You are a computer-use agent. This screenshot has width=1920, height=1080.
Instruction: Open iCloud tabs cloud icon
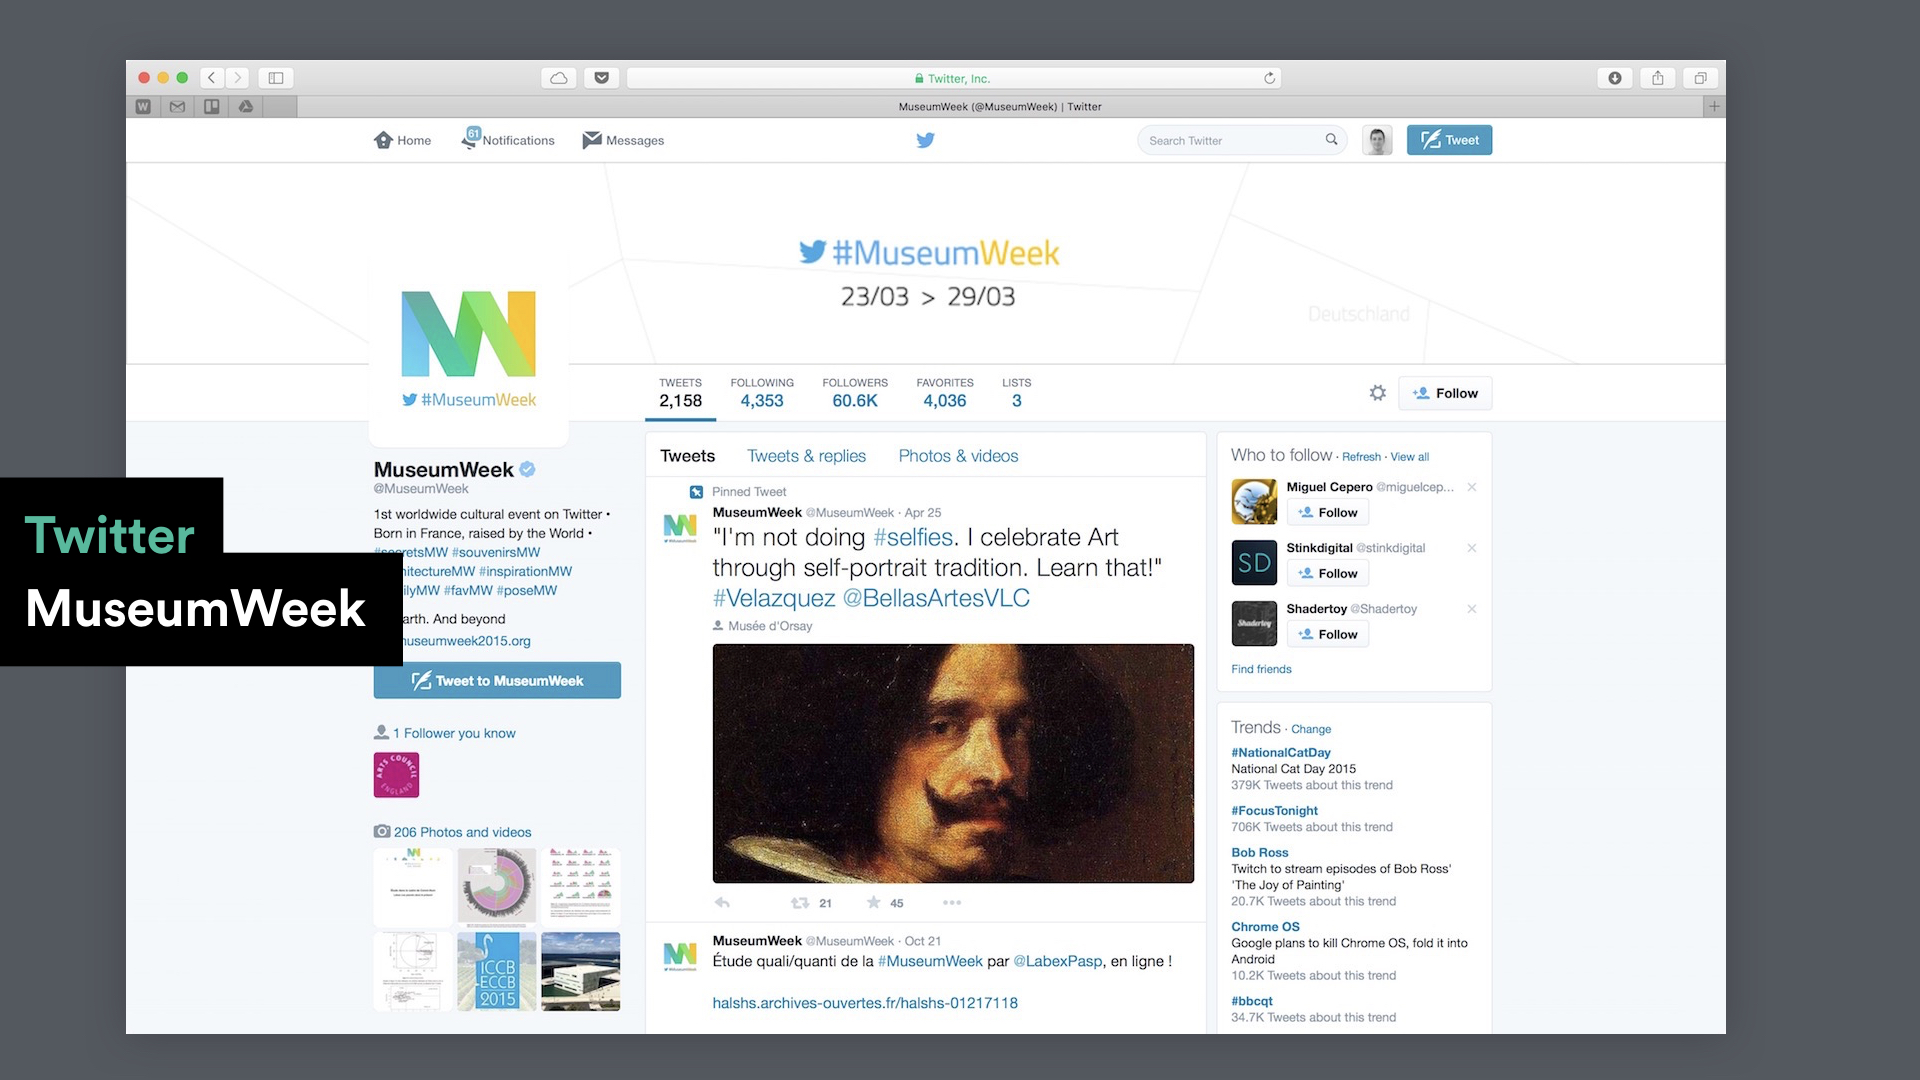tap(559, 78)
